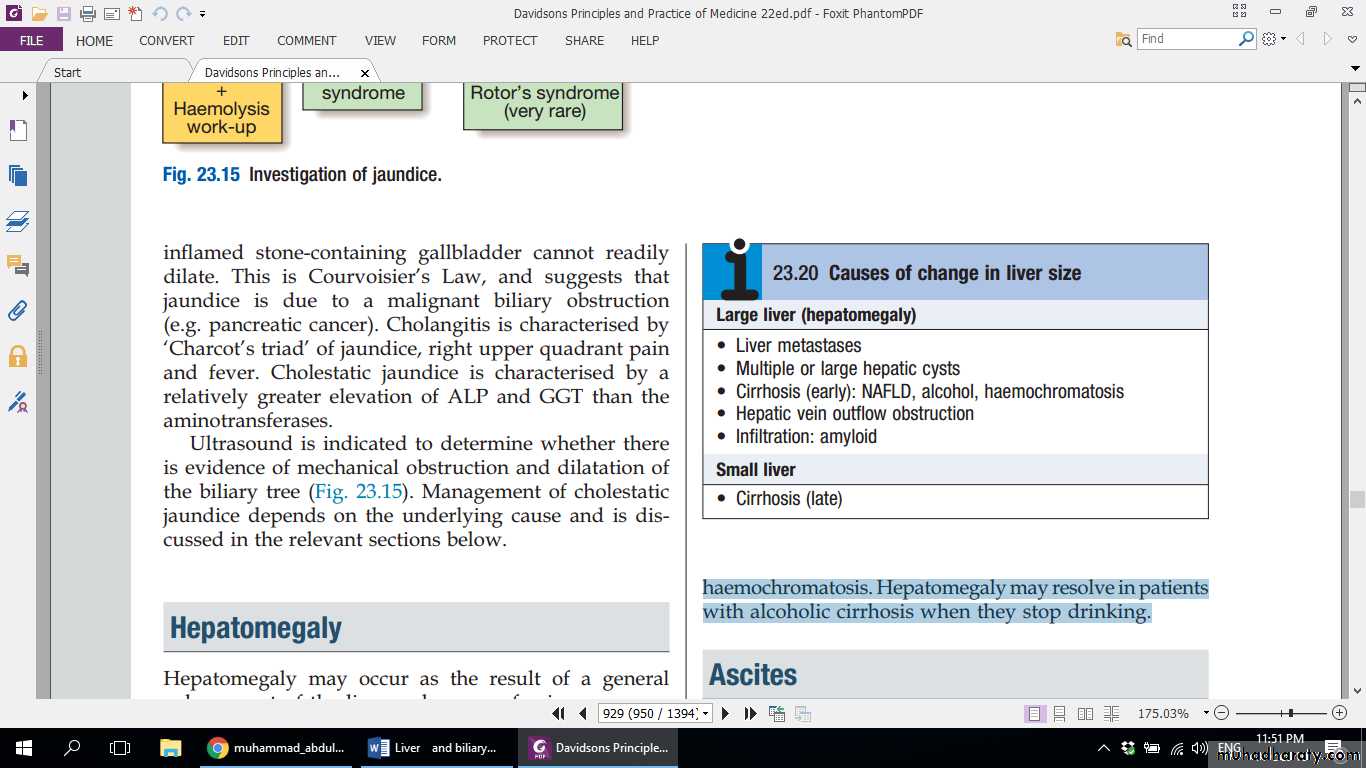Screen dimensions: 1366x768
Task: Click the Print icon in the quick access toolbar
Action: pyautogui.click(x=87, y=14)
